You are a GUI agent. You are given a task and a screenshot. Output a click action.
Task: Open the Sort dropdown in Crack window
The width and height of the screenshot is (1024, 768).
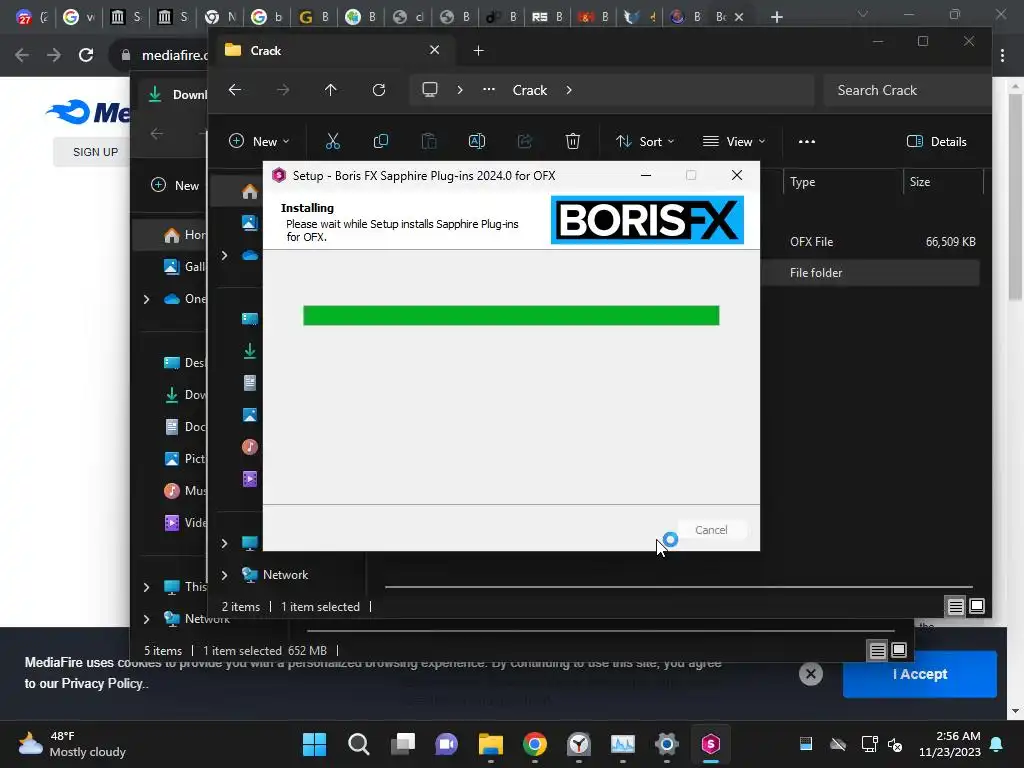645,141
